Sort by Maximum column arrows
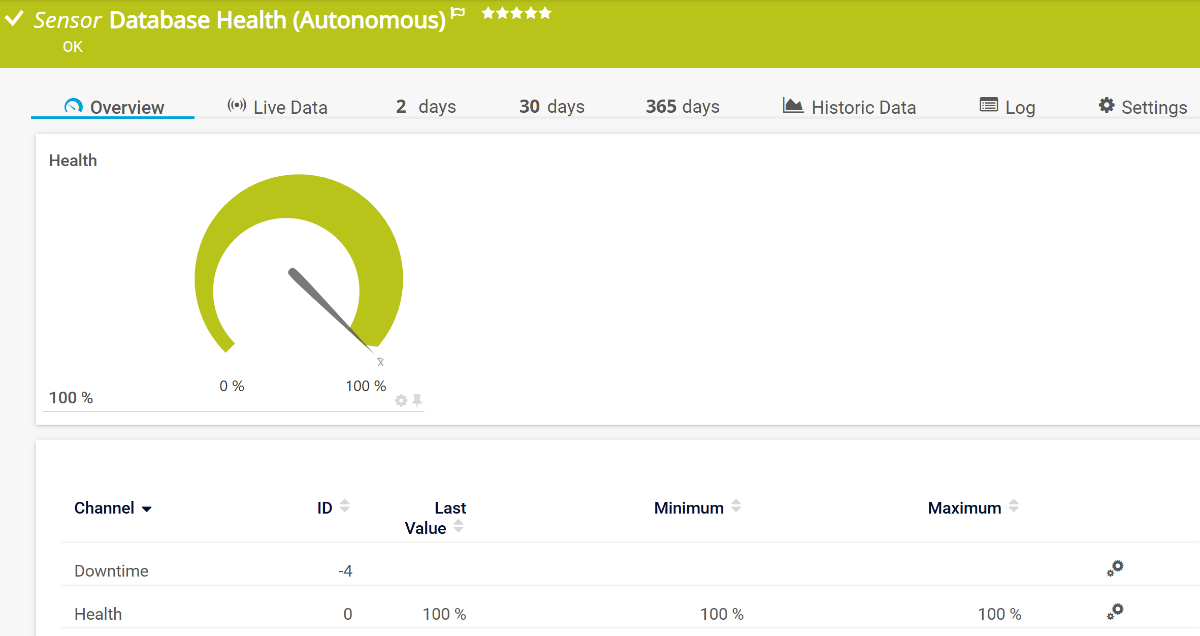 (x=1013, y=506)
